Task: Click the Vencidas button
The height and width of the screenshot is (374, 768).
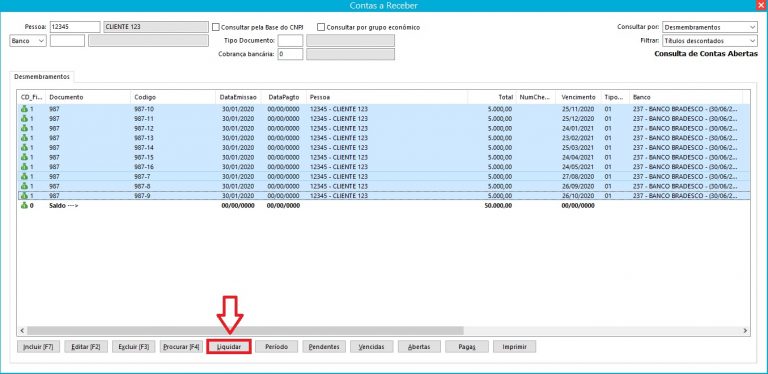Action: [x=372, y=347]
